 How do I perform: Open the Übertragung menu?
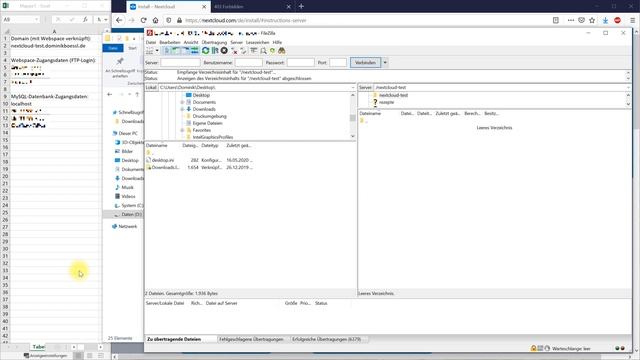point(214,42)
